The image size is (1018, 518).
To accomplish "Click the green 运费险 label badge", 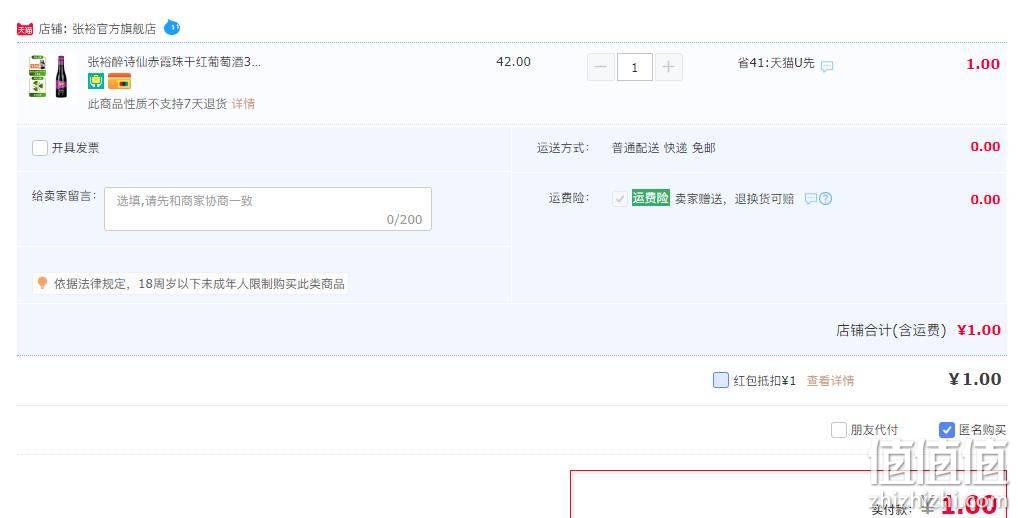I will click(x=651, y=198).
